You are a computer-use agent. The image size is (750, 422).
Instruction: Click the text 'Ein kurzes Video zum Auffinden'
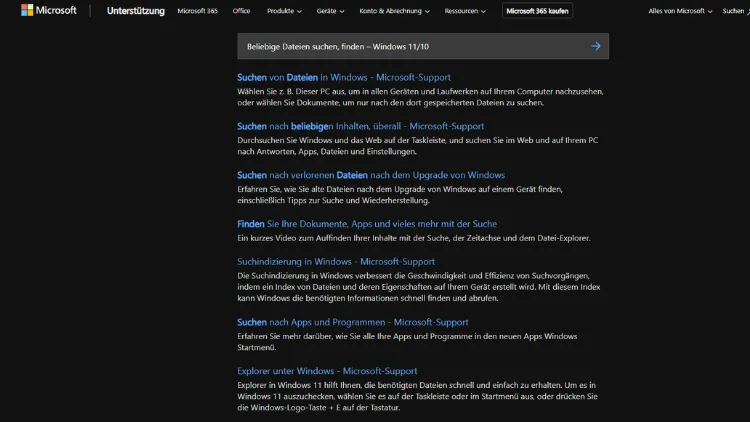[293, 238]
